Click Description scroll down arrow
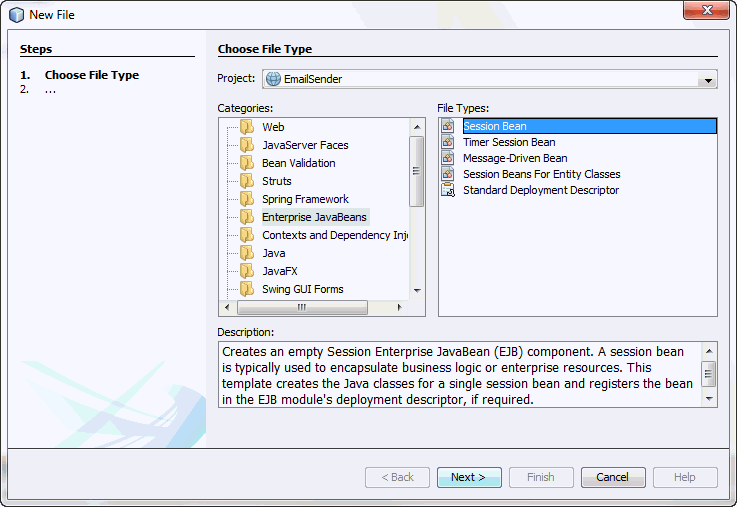The height and width of the screenshot is (507, 737). coord(709,399)
